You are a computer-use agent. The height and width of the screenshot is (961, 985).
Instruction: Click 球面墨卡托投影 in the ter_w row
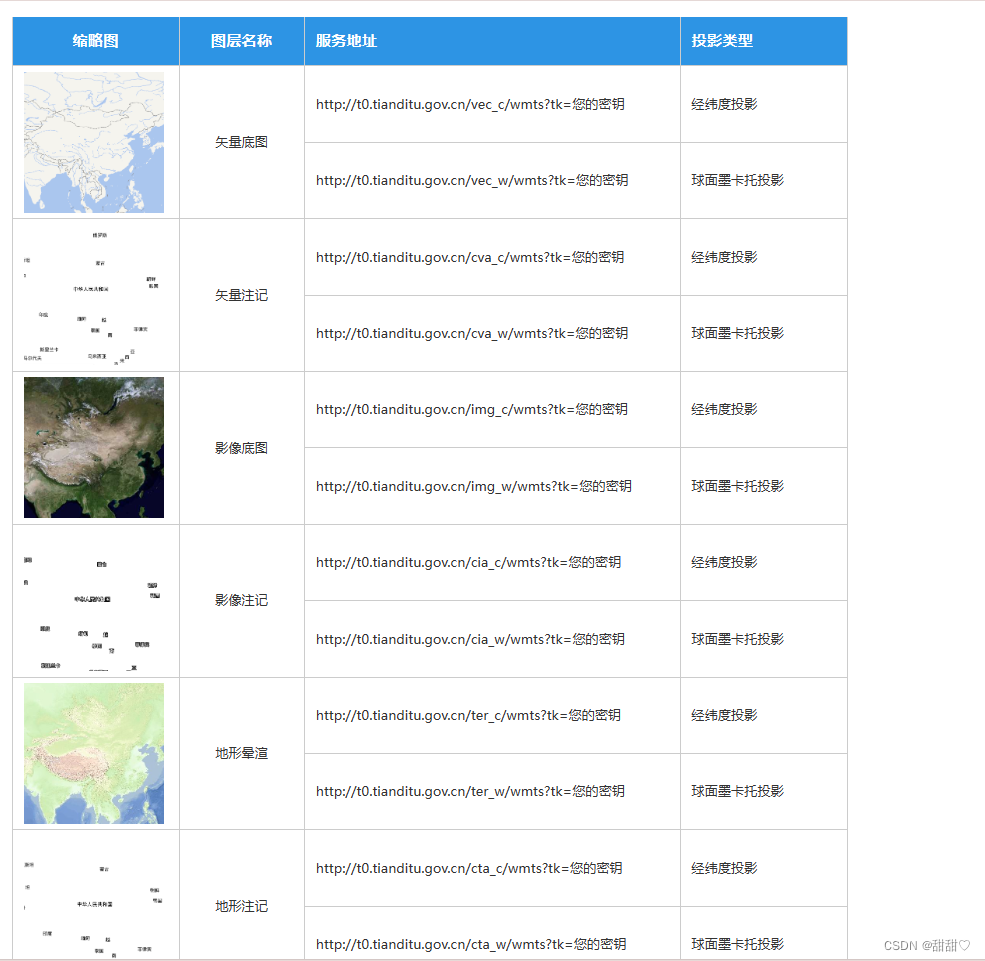(737, 791)
